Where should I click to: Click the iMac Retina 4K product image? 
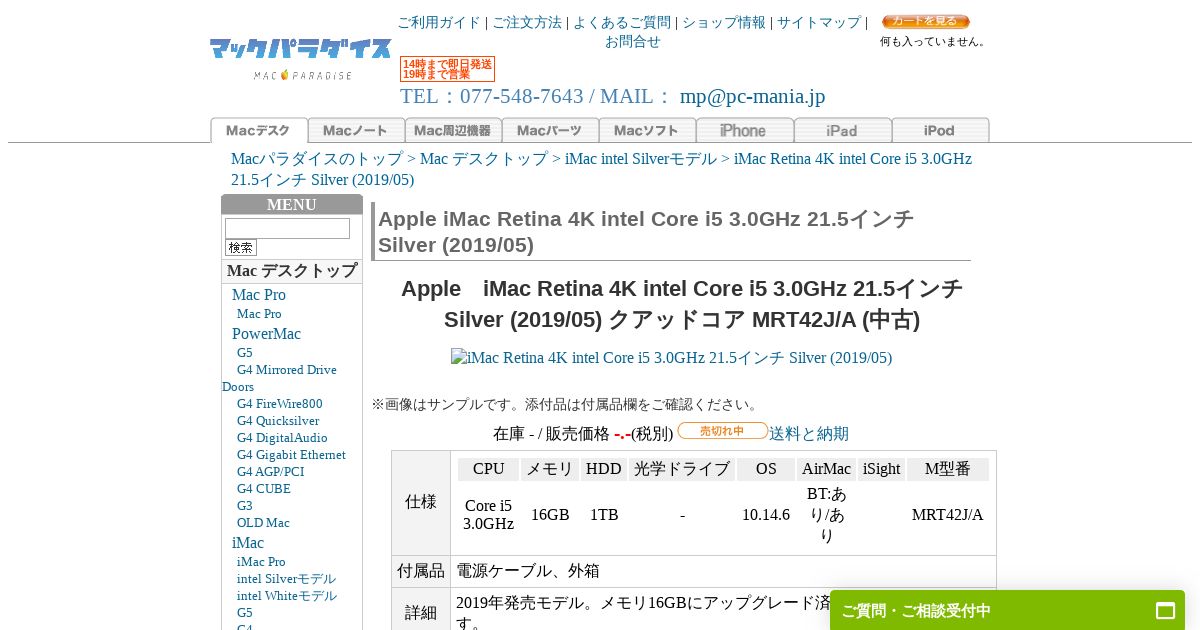click(671, 357)
